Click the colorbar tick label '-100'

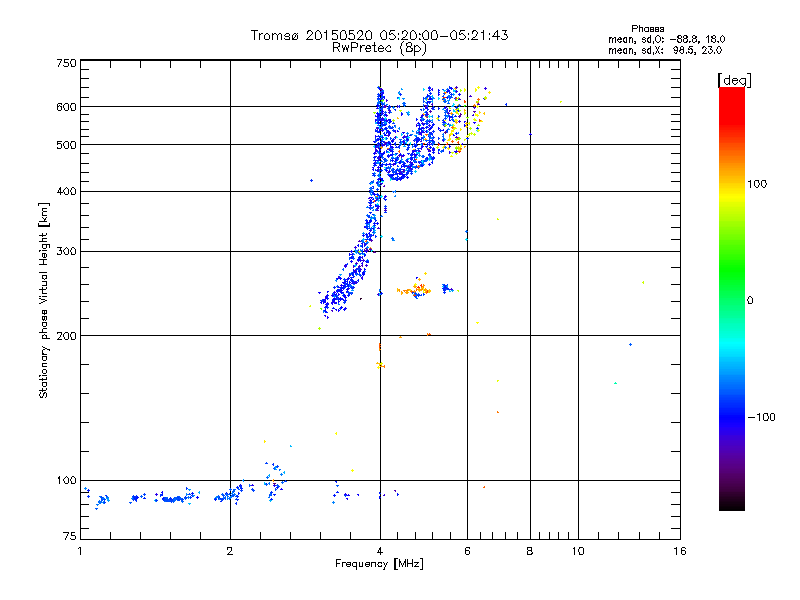761,417
